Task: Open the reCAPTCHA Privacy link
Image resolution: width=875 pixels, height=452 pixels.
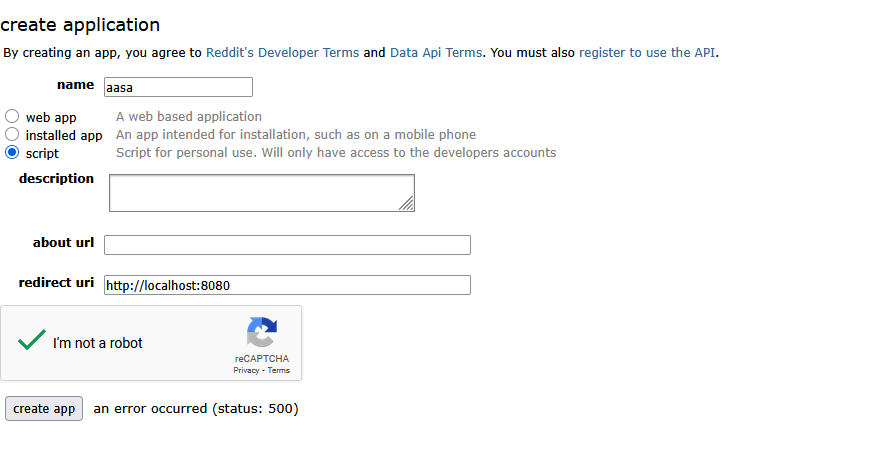Action: (246, 370)
